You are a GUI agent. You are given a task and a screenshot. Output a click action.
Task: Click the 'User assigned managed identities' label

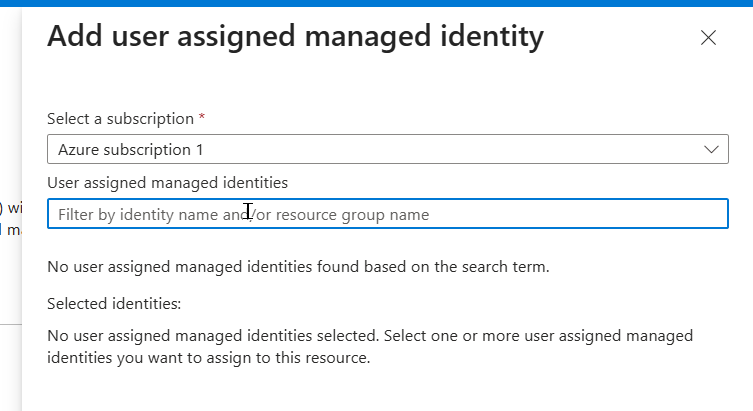[167, 182]
